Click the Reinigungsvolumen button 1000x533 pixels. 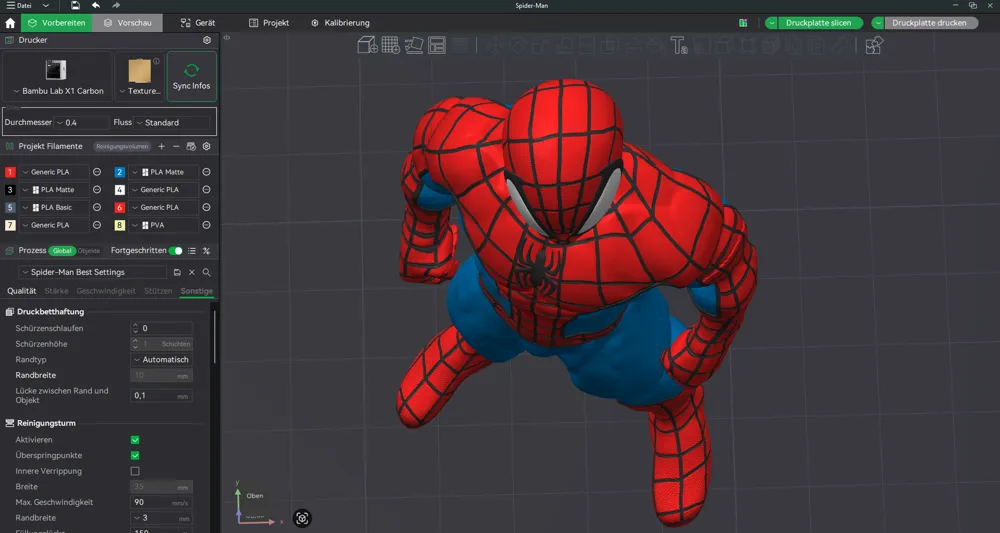(122, 147)
